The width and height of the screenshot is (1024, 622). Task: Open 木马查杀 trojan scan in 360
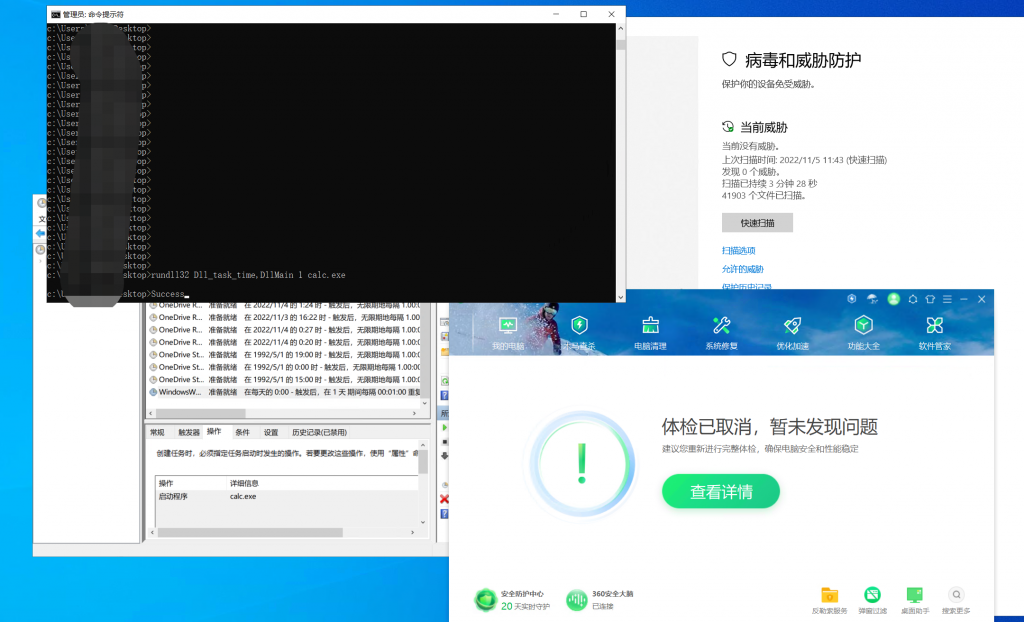579,333
